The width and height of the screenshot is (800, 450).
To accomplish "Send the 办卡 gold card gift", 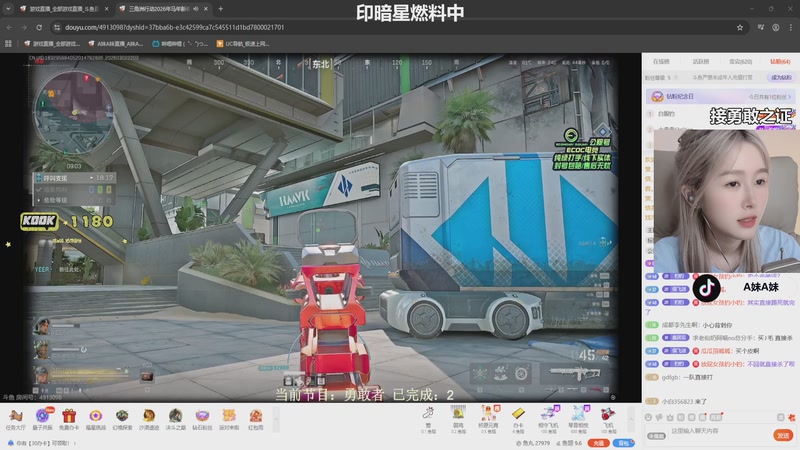I will [x=518, y=419].
